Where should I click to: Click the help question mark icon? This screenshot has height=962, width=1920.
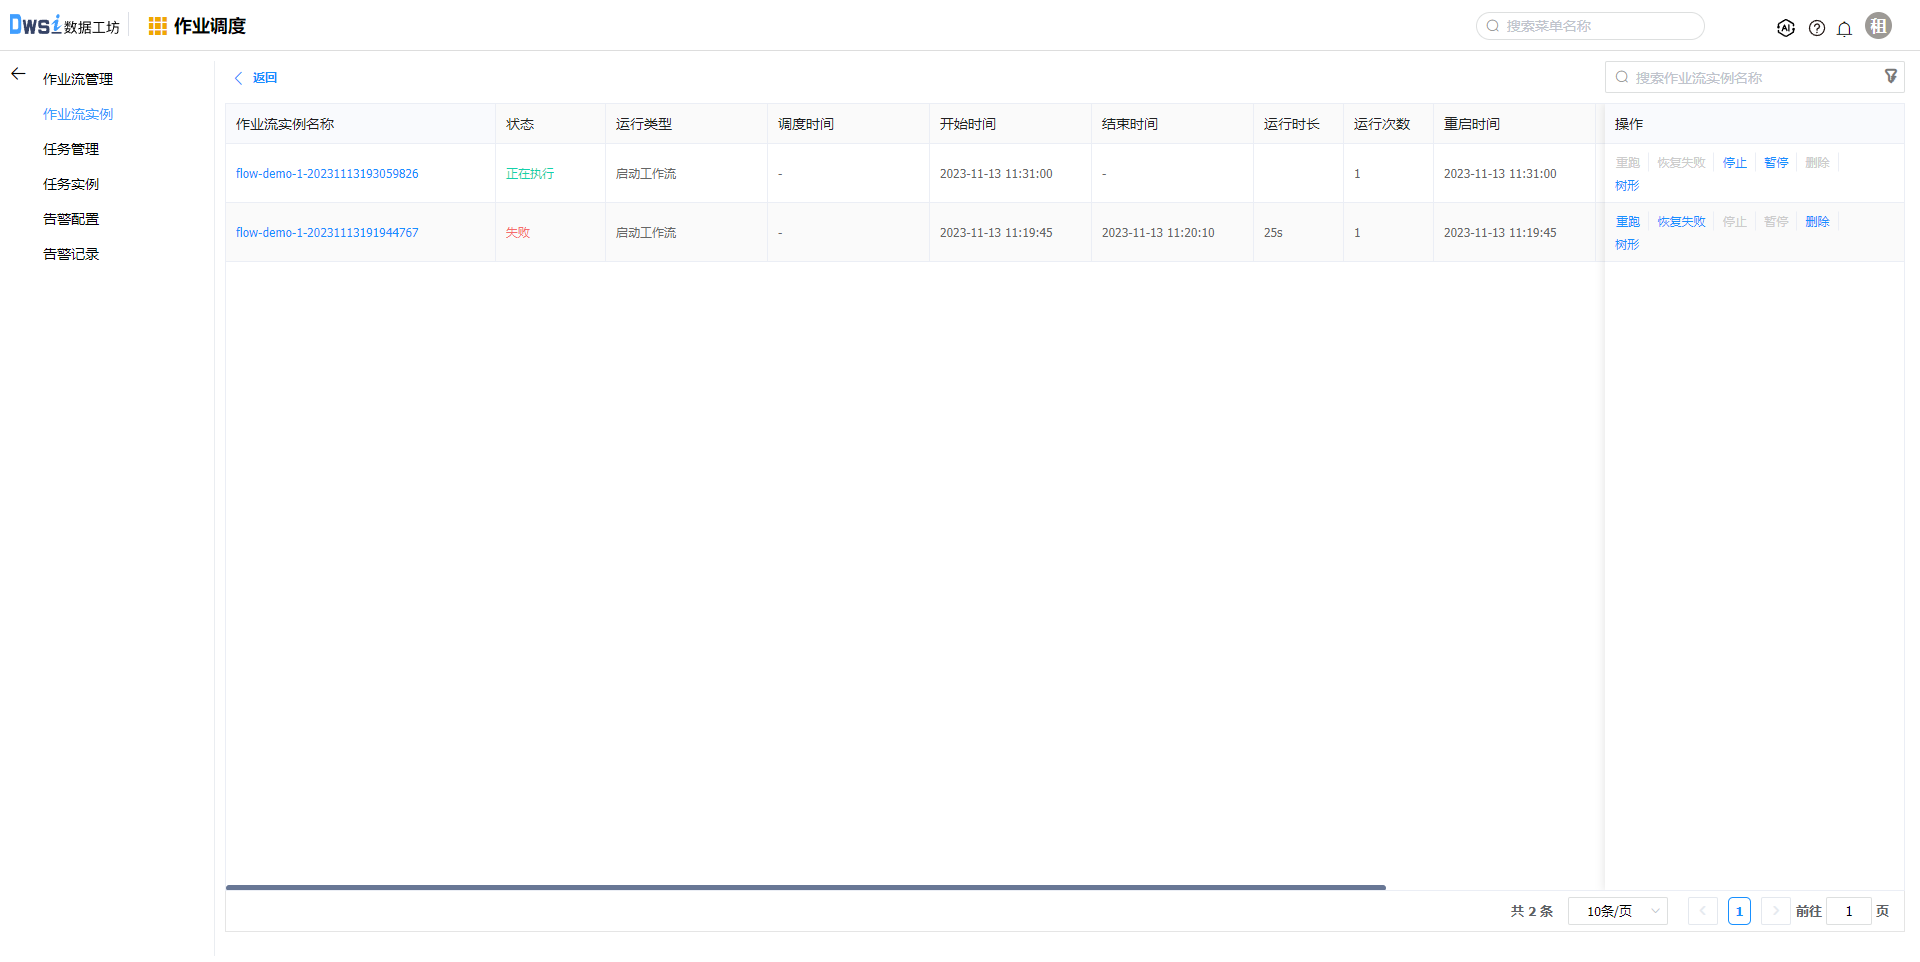1816,28
